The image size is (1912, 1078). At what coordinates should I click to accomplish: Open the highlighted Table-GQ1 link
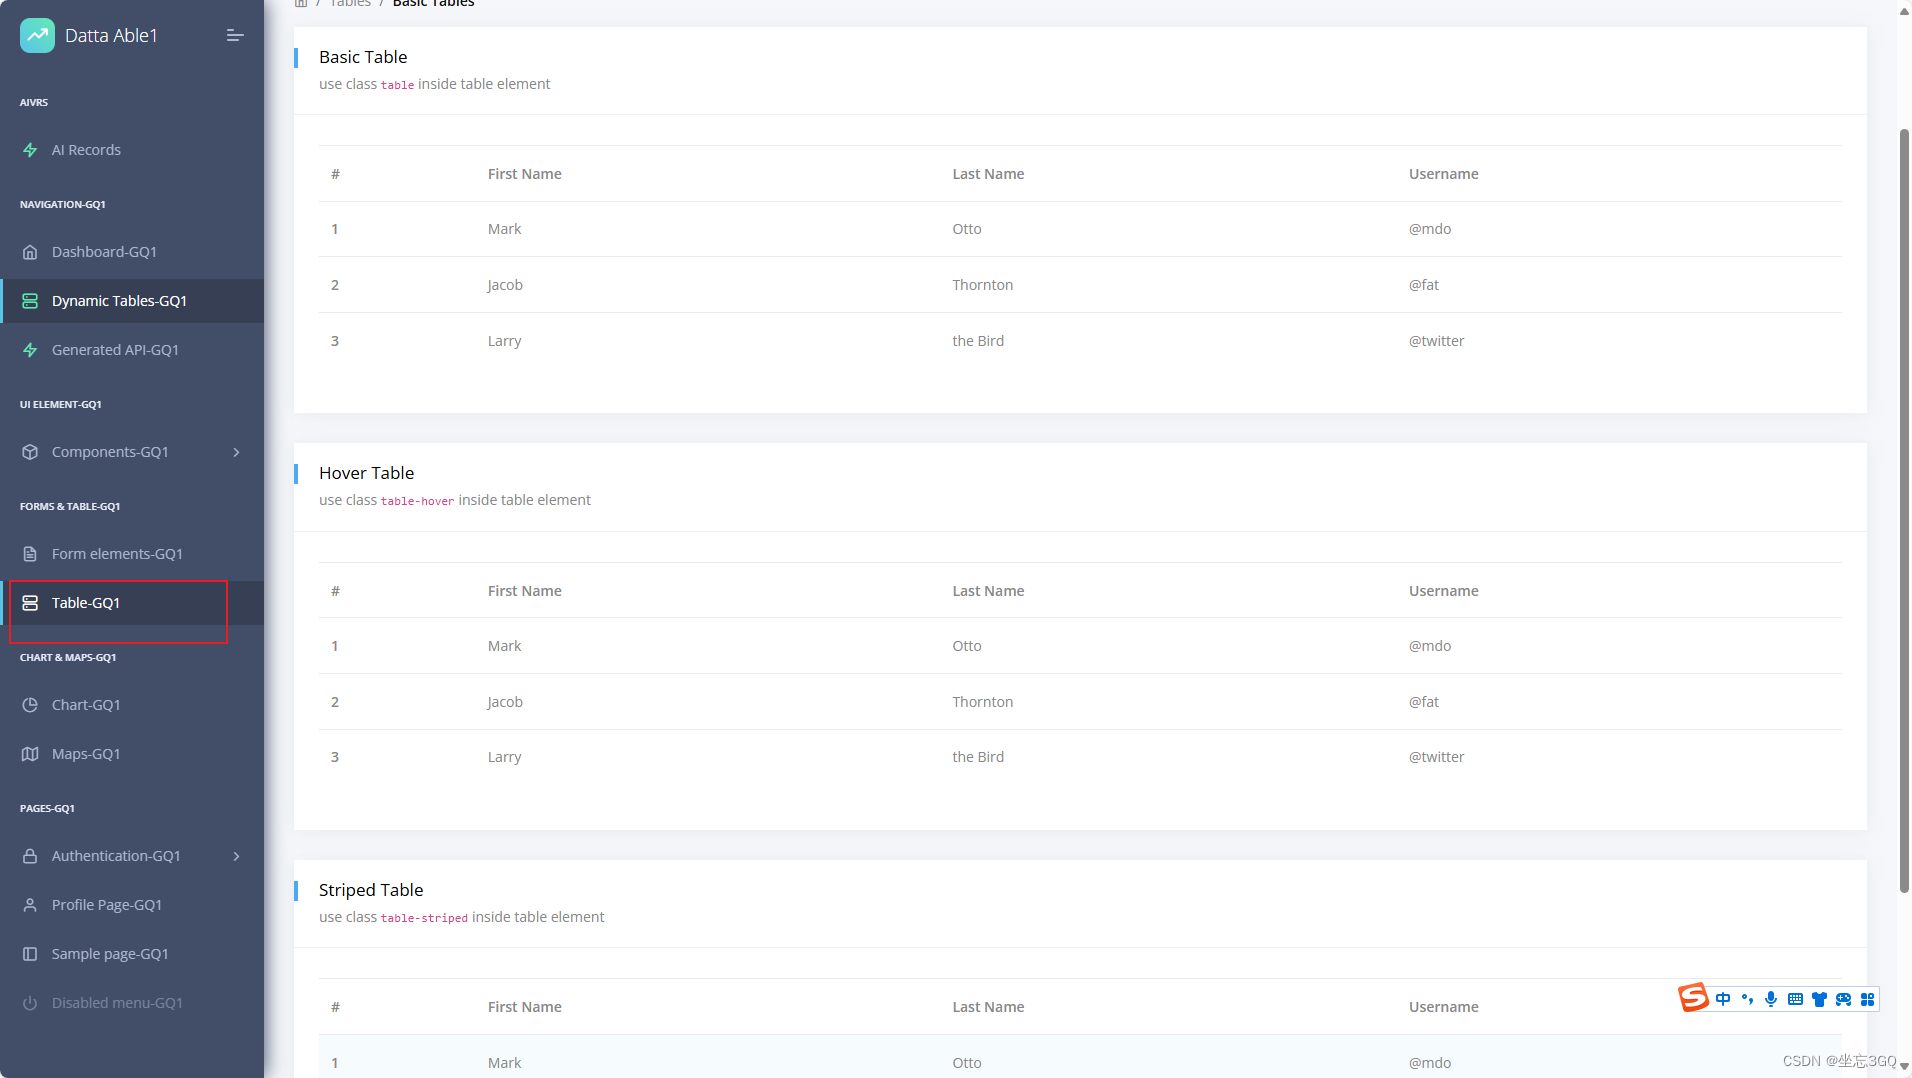(x=85, y=602)
